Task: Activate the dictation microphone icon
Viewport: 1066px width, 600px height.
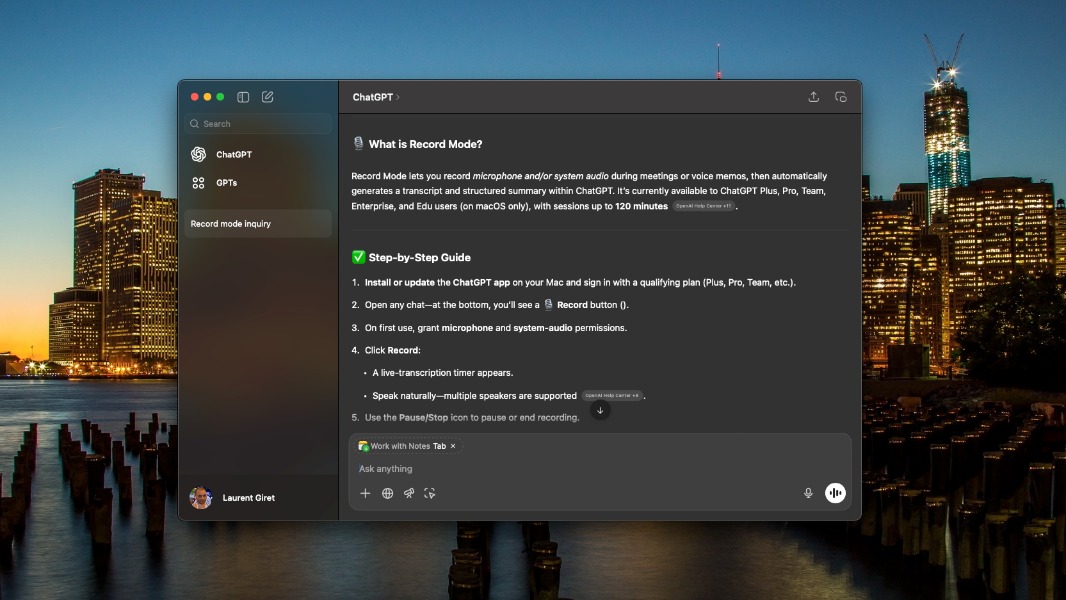Action: pos(808,492)
